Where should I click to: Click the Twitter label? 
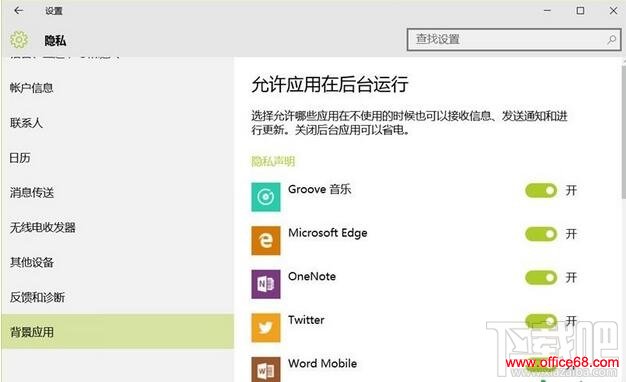coord(306,320)
